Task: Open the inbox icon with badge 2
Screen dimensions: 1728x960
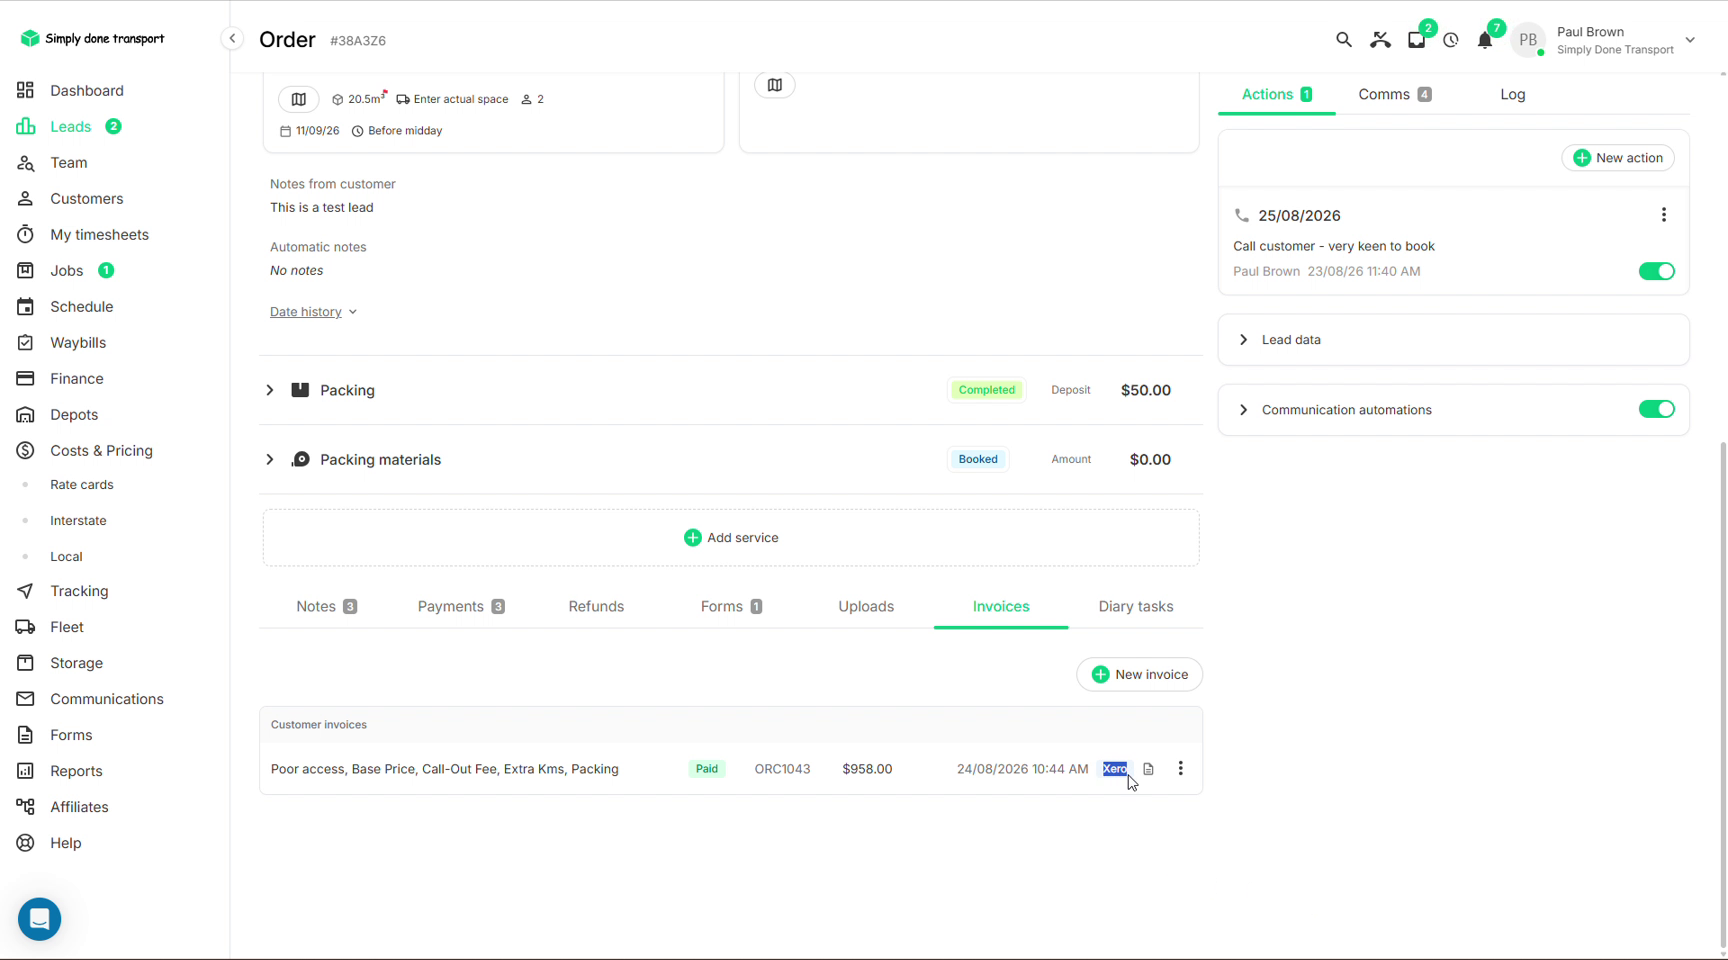Action: click(1416, 40)
